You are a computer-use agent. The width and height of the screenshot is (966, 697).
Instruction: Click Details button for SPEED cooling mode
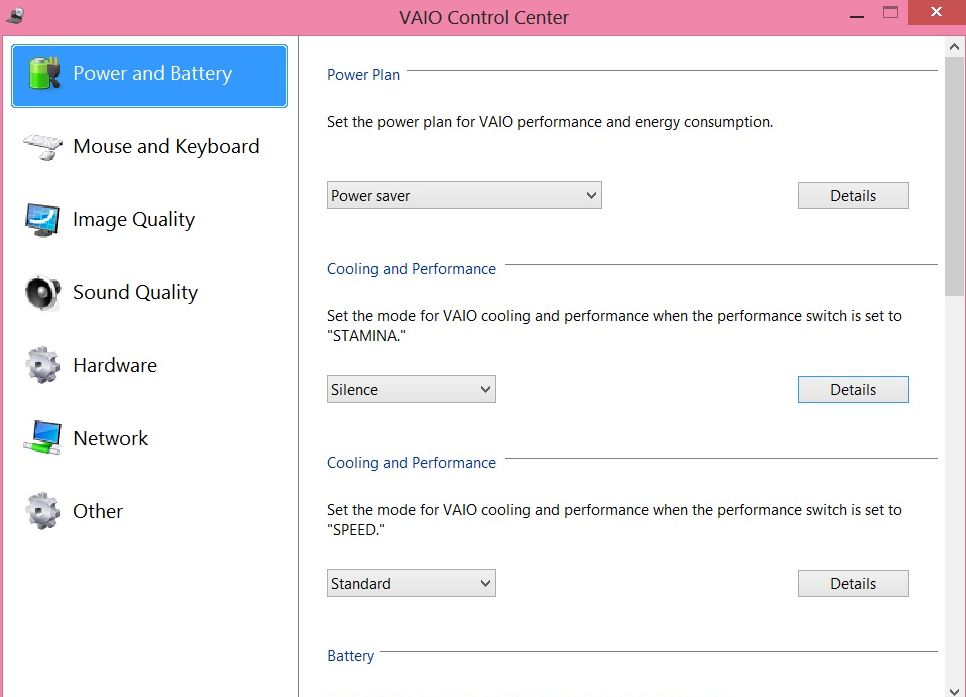click(x=853, y=584)
